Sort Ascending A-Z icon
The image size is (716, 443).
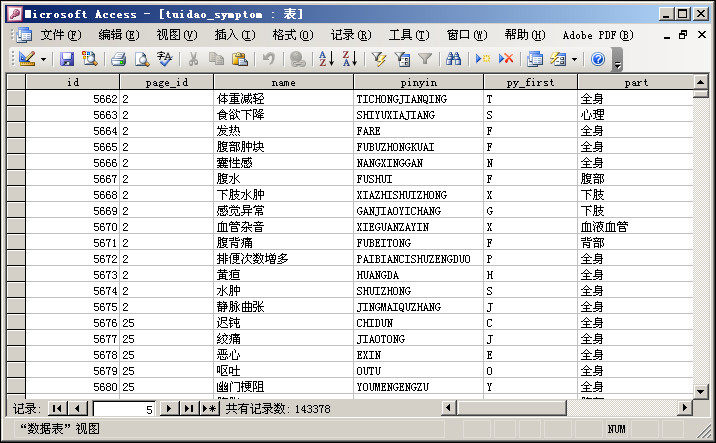(x=326, y=58)
